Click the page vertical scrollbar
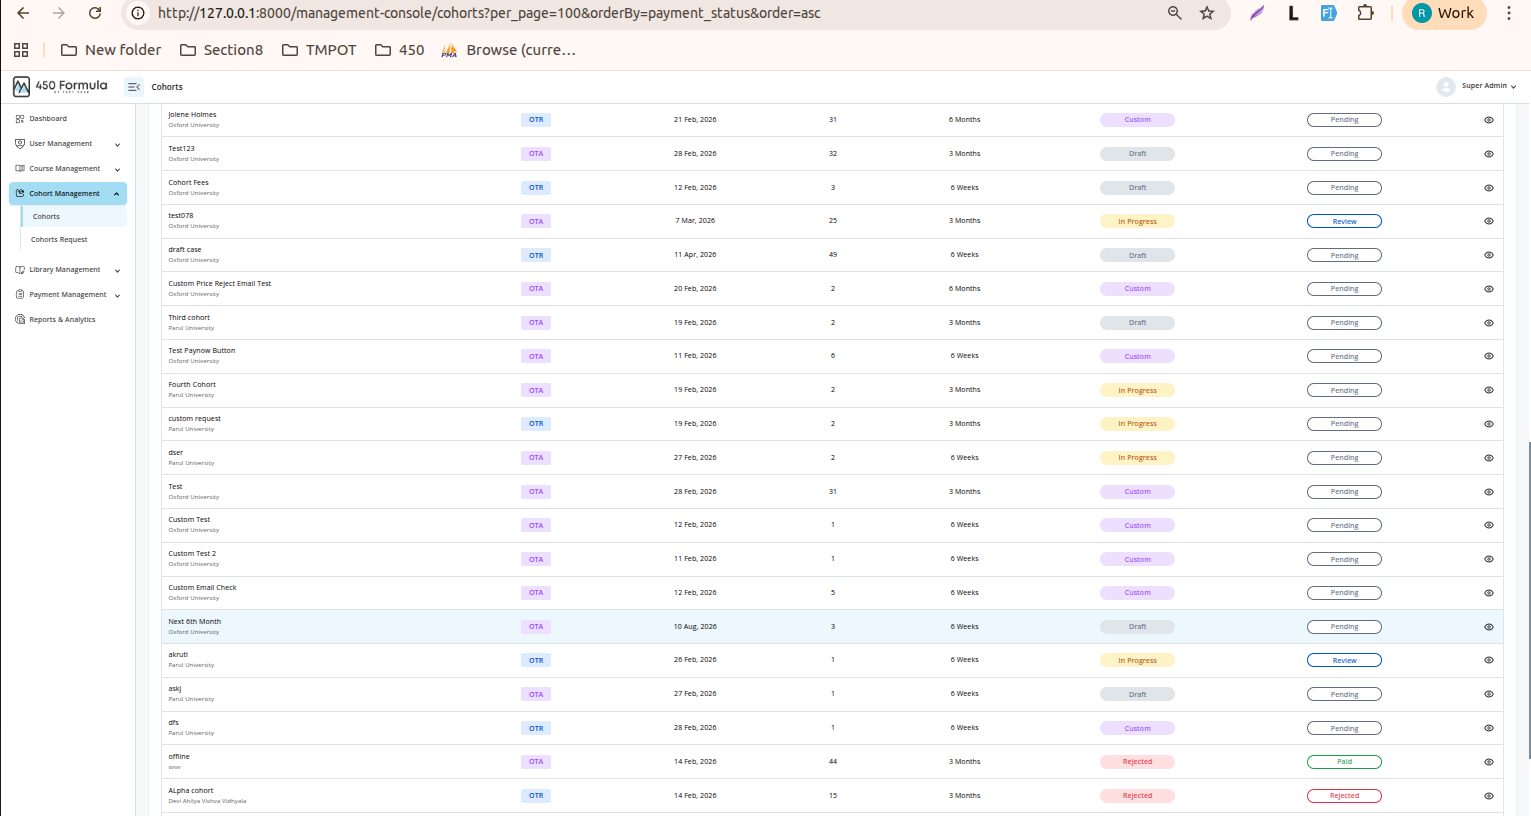Screen dimensions: 1531x816 tap(1527, 600)
